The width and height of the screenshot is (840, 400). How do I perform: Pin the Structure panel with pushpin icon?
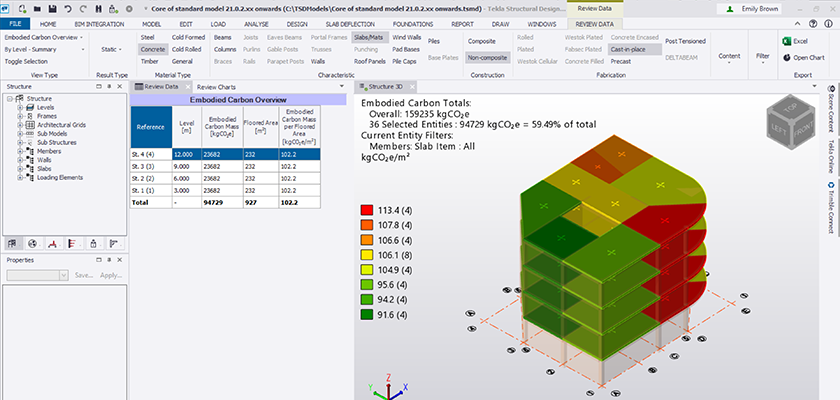(109, 86)
